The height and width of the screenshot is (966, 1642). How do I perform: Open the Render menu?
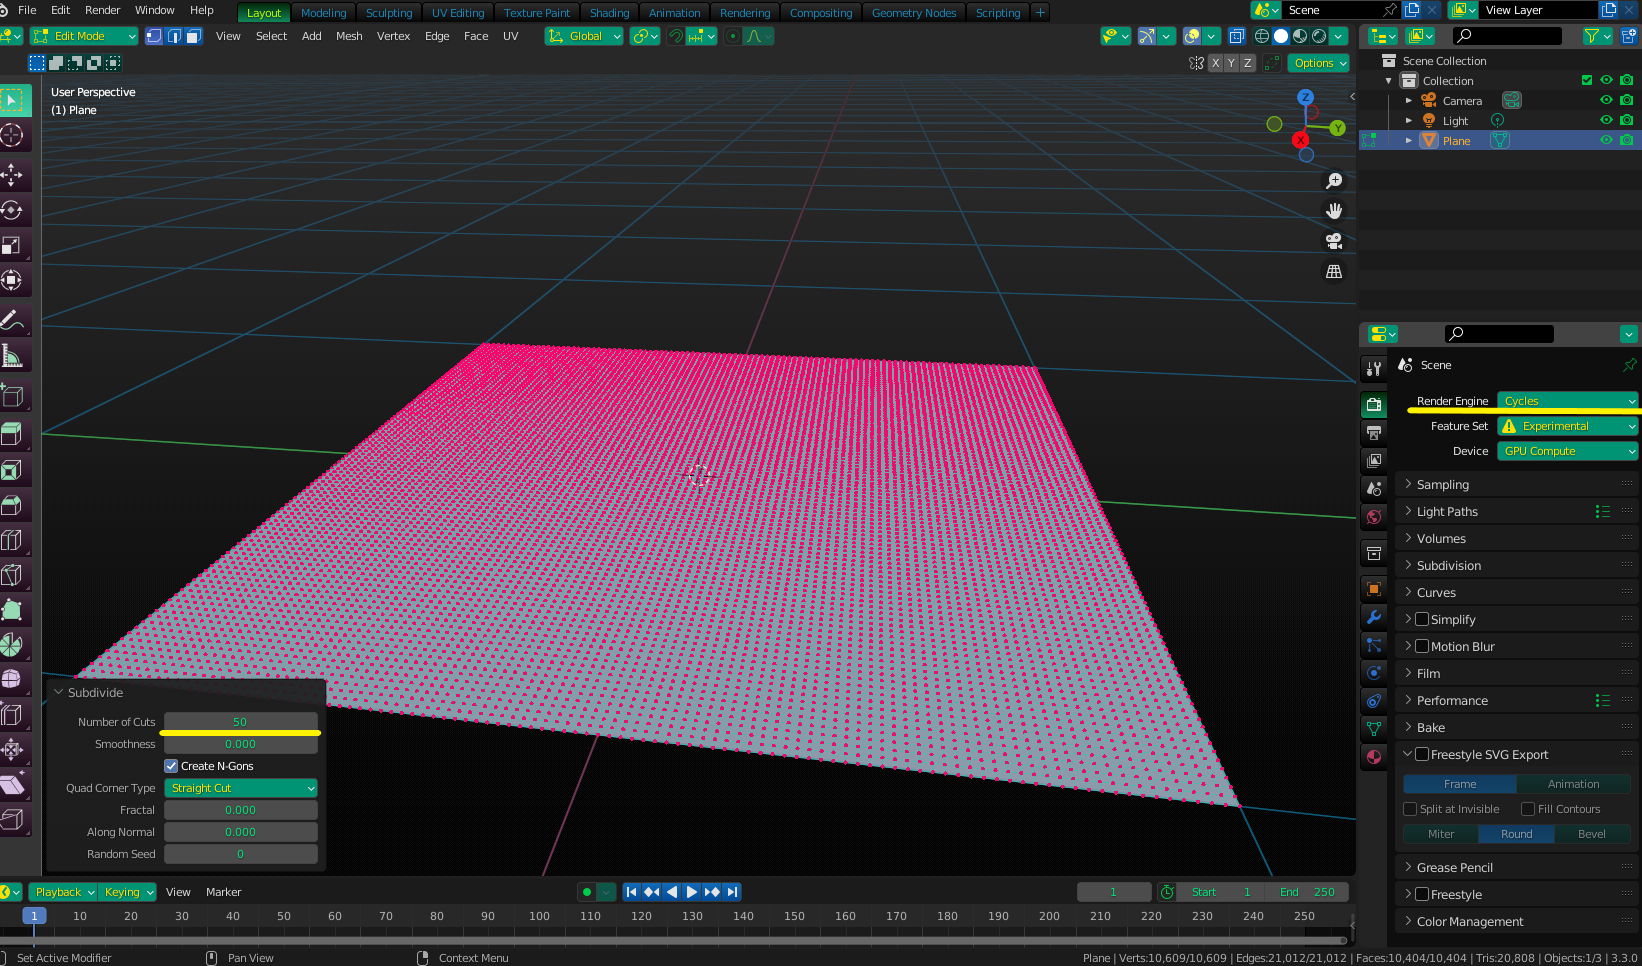102,10
